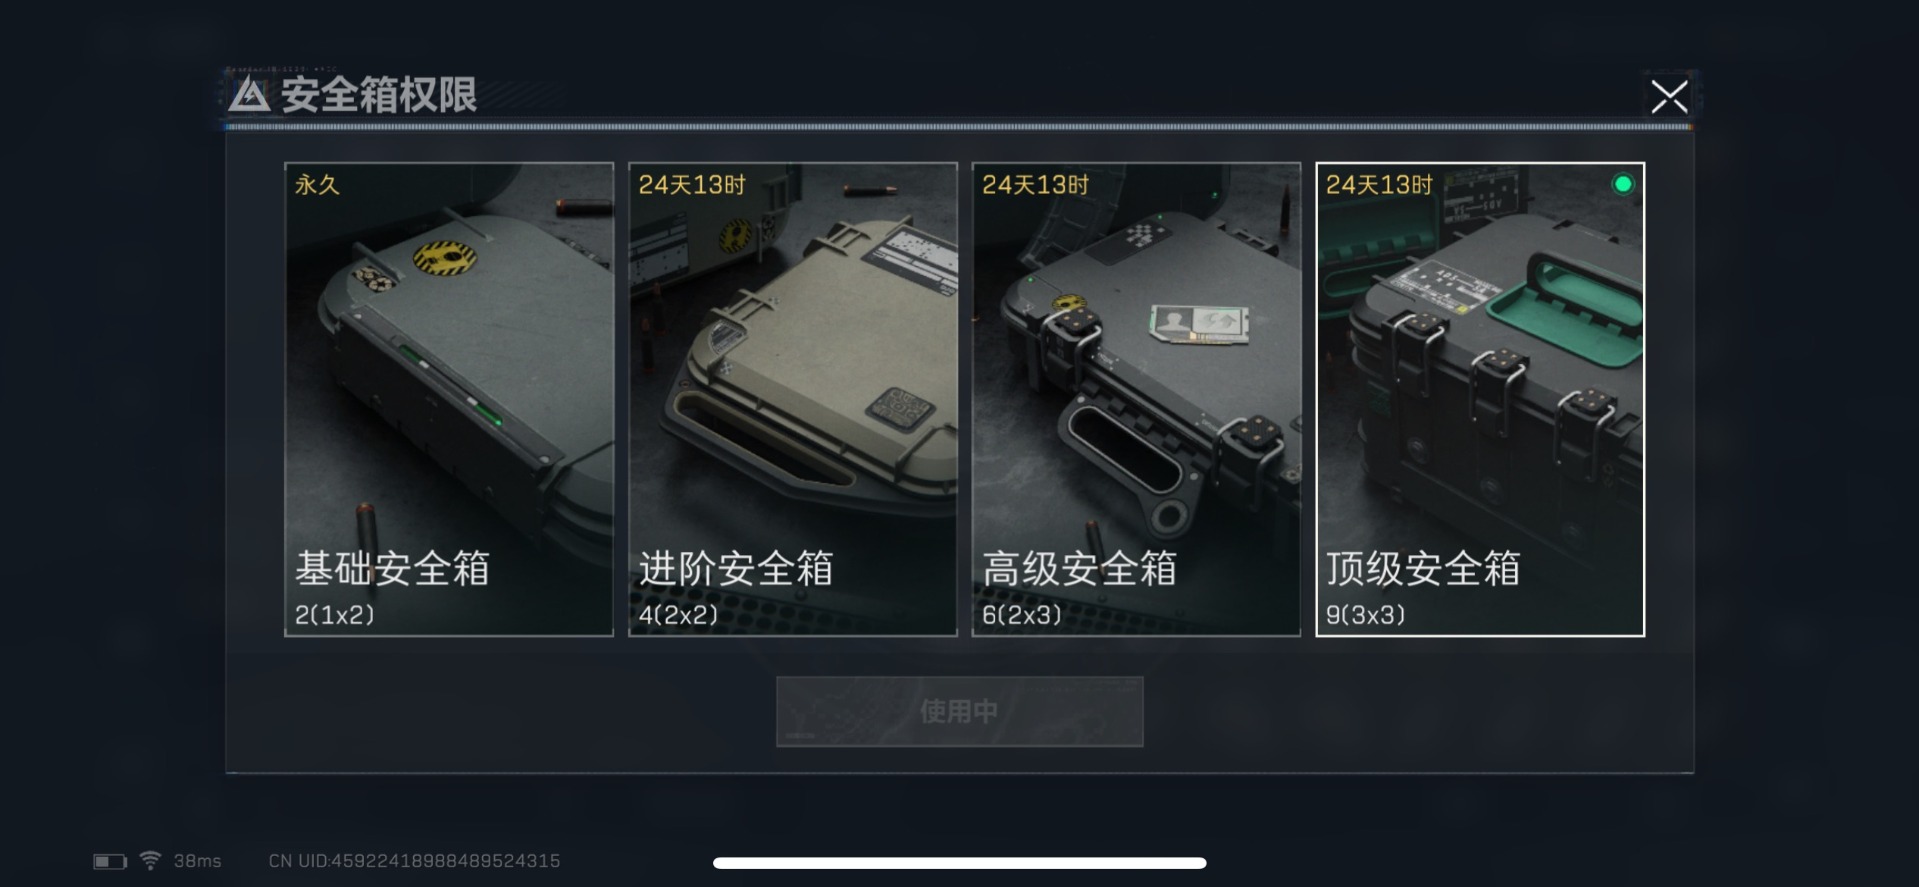Click the triangle logo next to 安全箱权限
Screen dimensions: 1919x887
coord(249,95)
